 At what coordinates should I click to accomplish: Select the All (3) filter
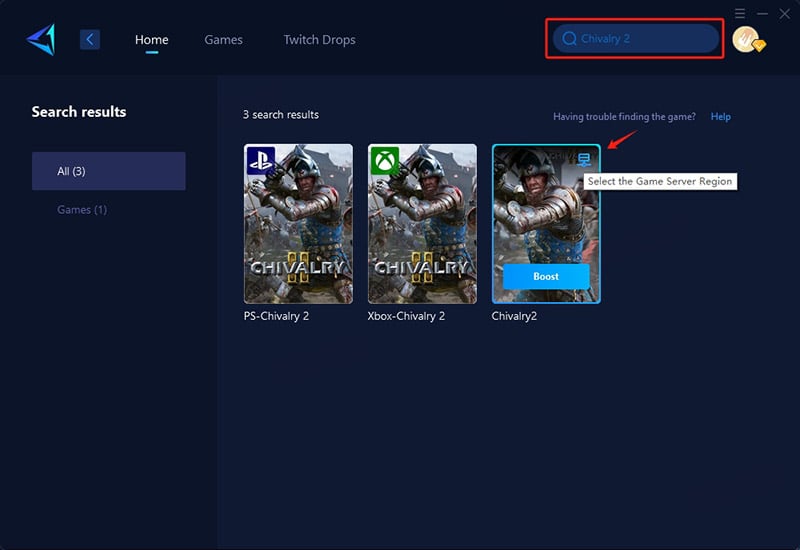coord(109,171)
